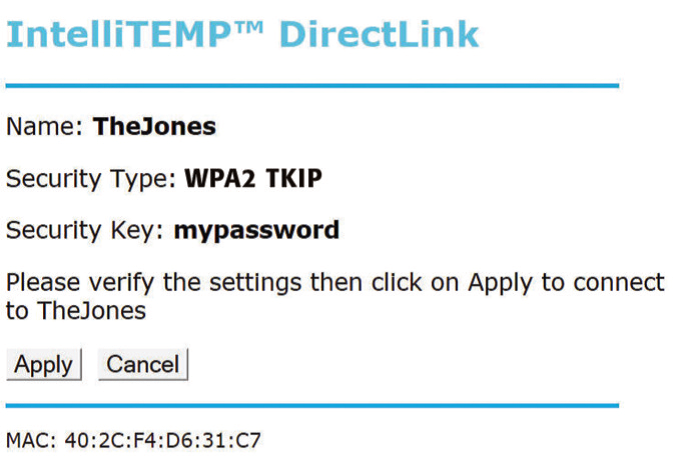688x474 pixels.
Task: Click the mypassword security key value
Action: (x=257, y=231)
